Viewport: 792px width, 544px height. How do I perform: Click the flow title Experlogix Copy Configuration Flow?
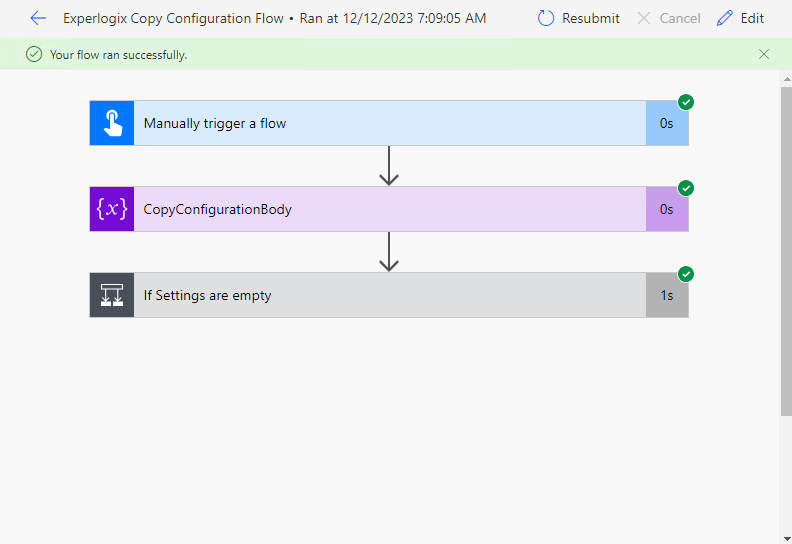pos(173,19)
